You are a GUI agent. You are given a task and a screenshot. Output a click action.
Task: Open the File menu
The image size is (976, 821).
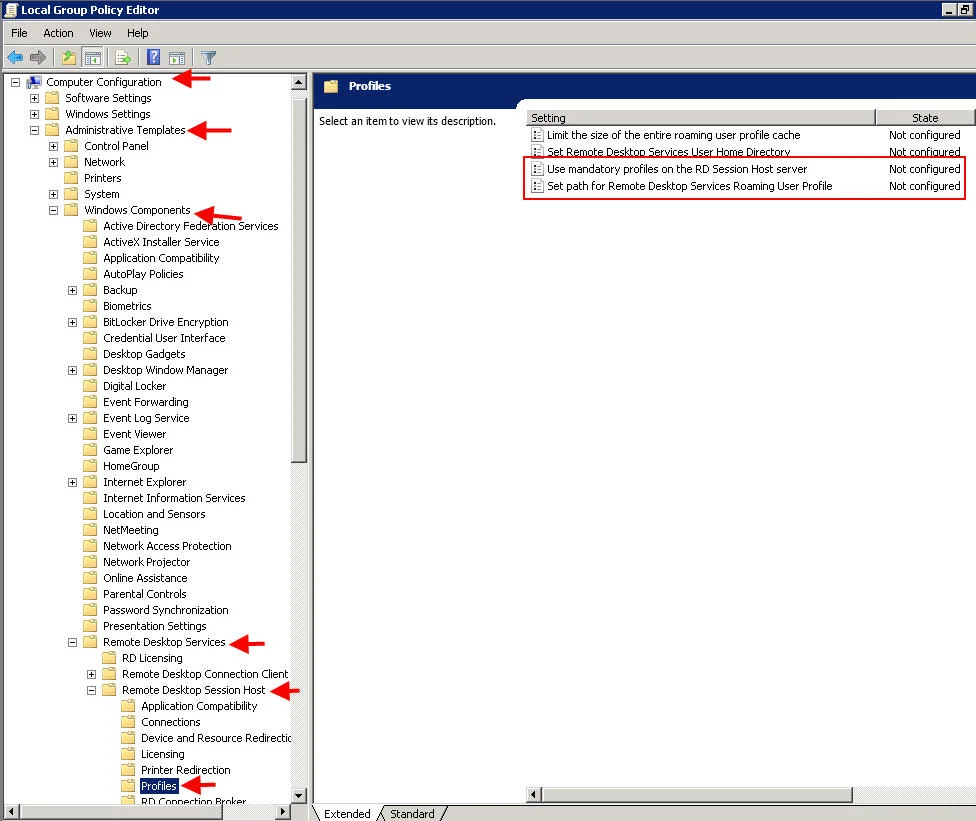tap(19, 33)
